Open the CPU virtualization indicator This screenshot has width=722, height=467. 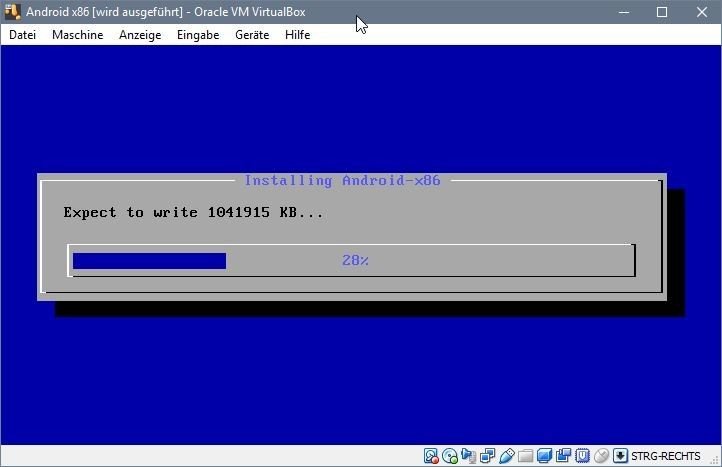click(x=582, y=456)
